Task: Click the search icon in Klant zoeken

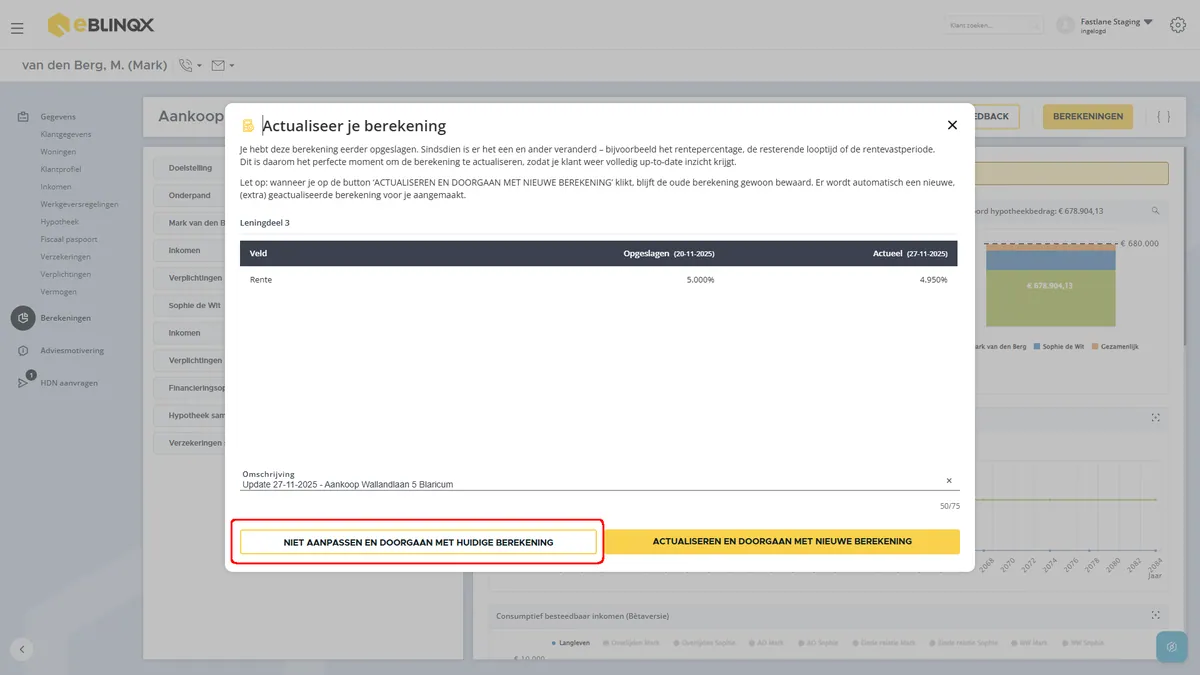Action: tap(1035, 25)
